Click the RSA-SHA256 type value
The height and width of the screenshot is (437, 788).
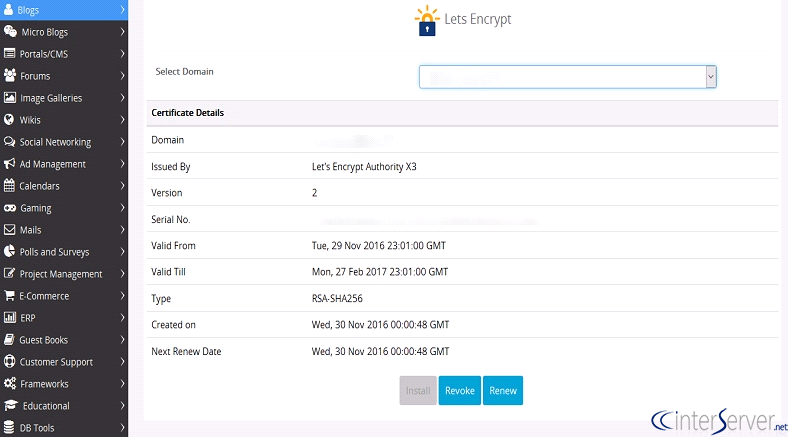337,298
